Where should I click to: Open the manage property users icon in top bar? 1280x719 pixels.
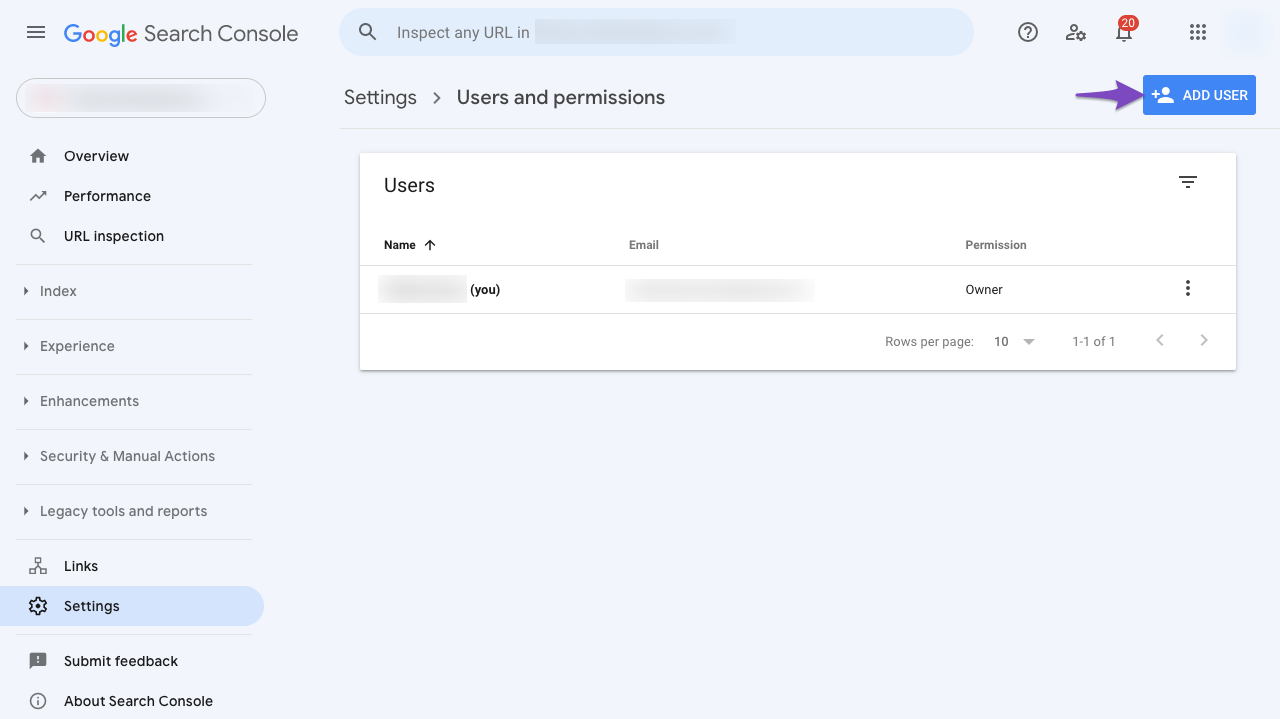coord(1076,33)
